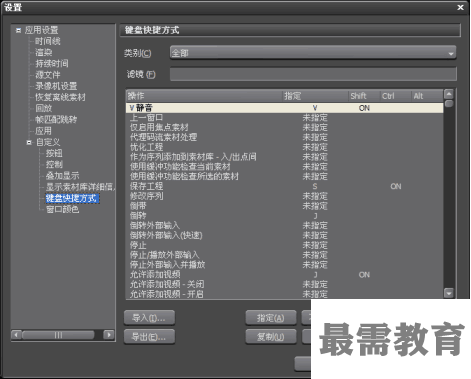Select the 上一窗口 row
Viewport: 471px width, 379px height.
[x=285, y=117]
